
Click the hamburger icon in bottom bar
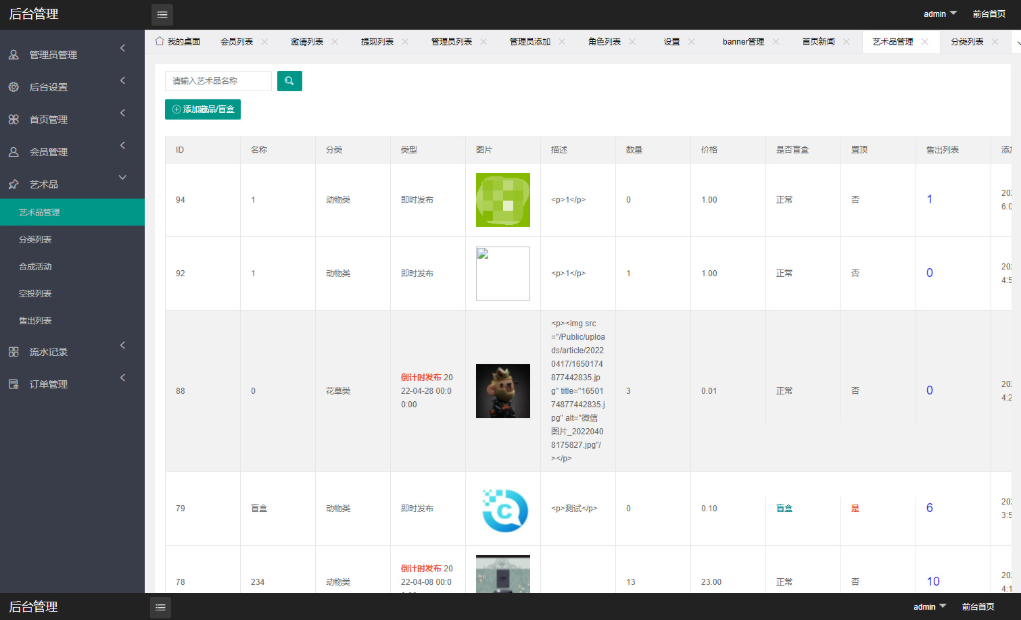point(160,608)
